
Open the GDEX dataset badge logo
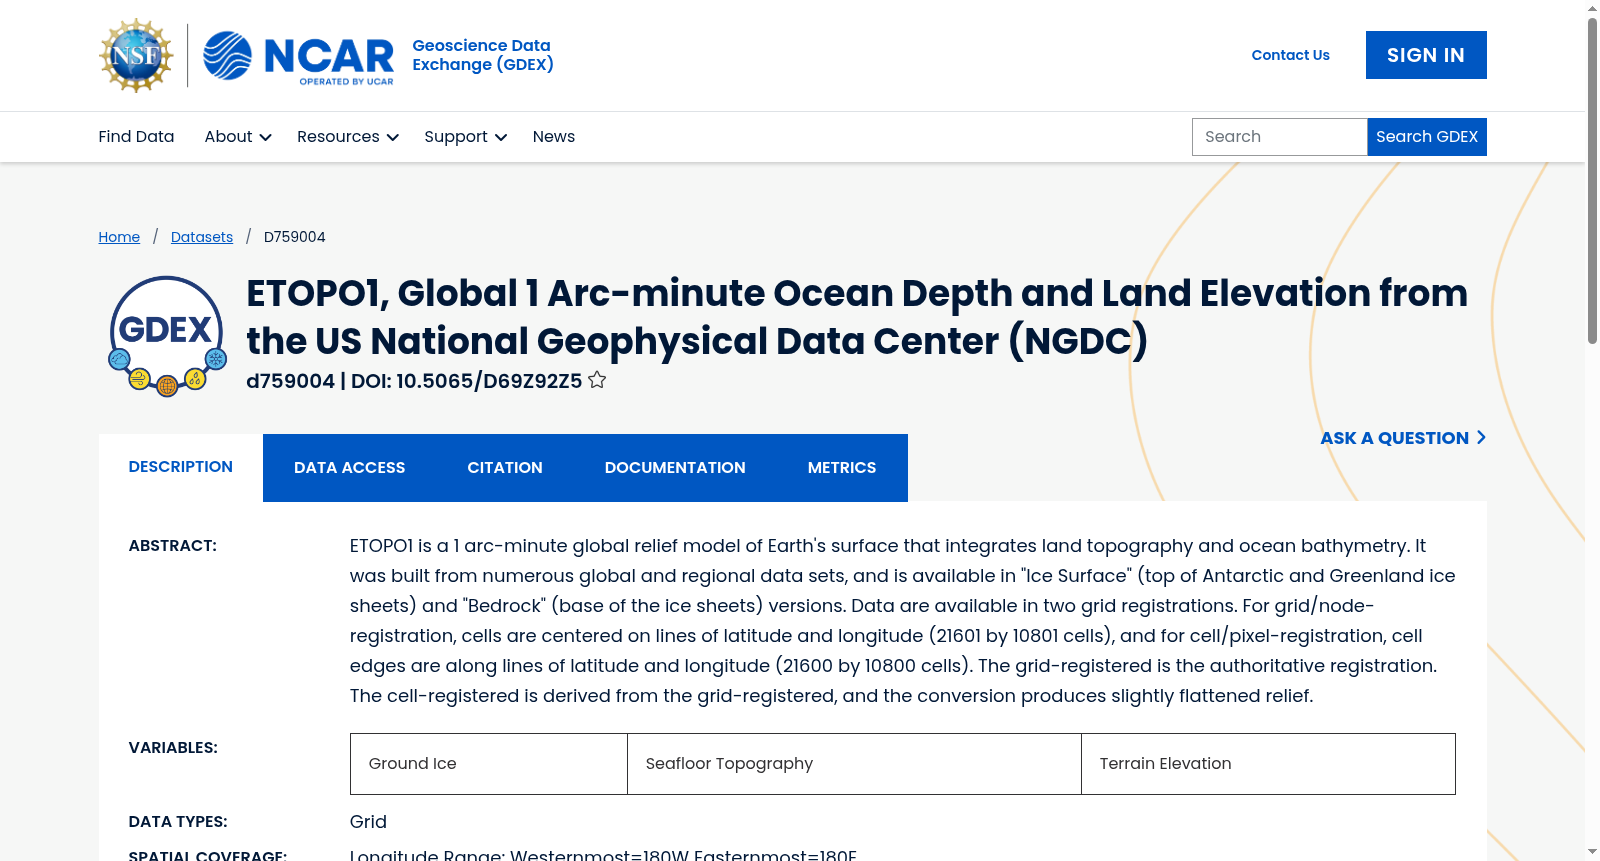pyautogui.click(x=167, y=336)
